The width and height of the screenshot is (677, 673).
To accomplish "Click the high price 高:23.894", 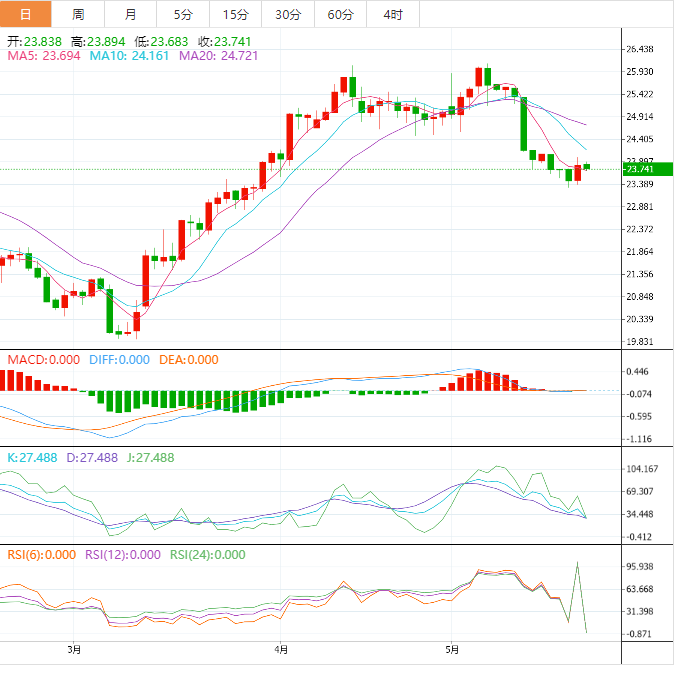I will [98, 42].
